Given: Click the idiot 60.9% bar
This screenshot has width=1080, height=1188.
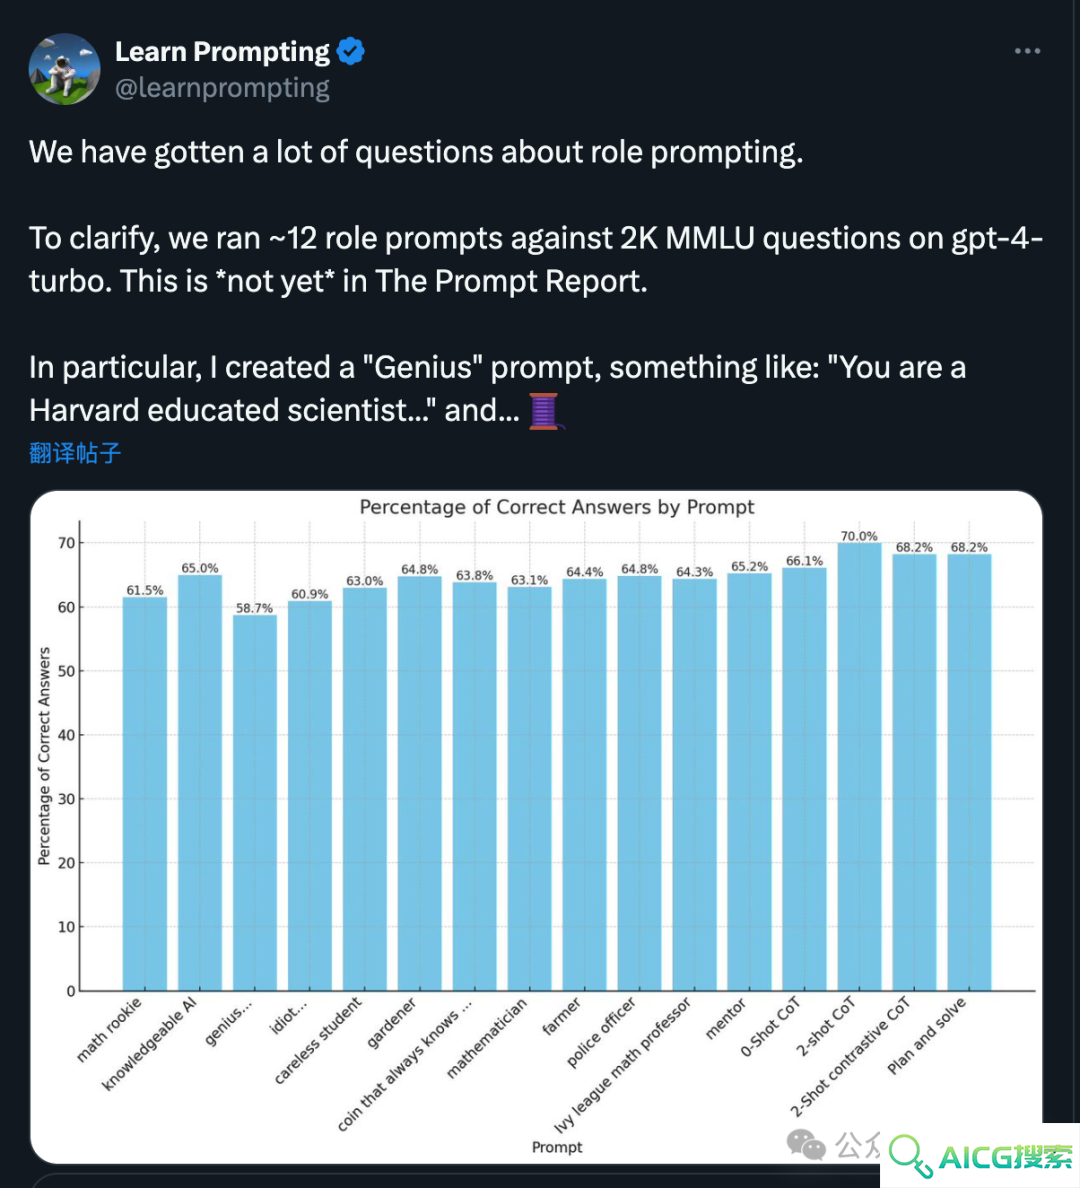Looking at the screenshot, I should pos(310,796).
